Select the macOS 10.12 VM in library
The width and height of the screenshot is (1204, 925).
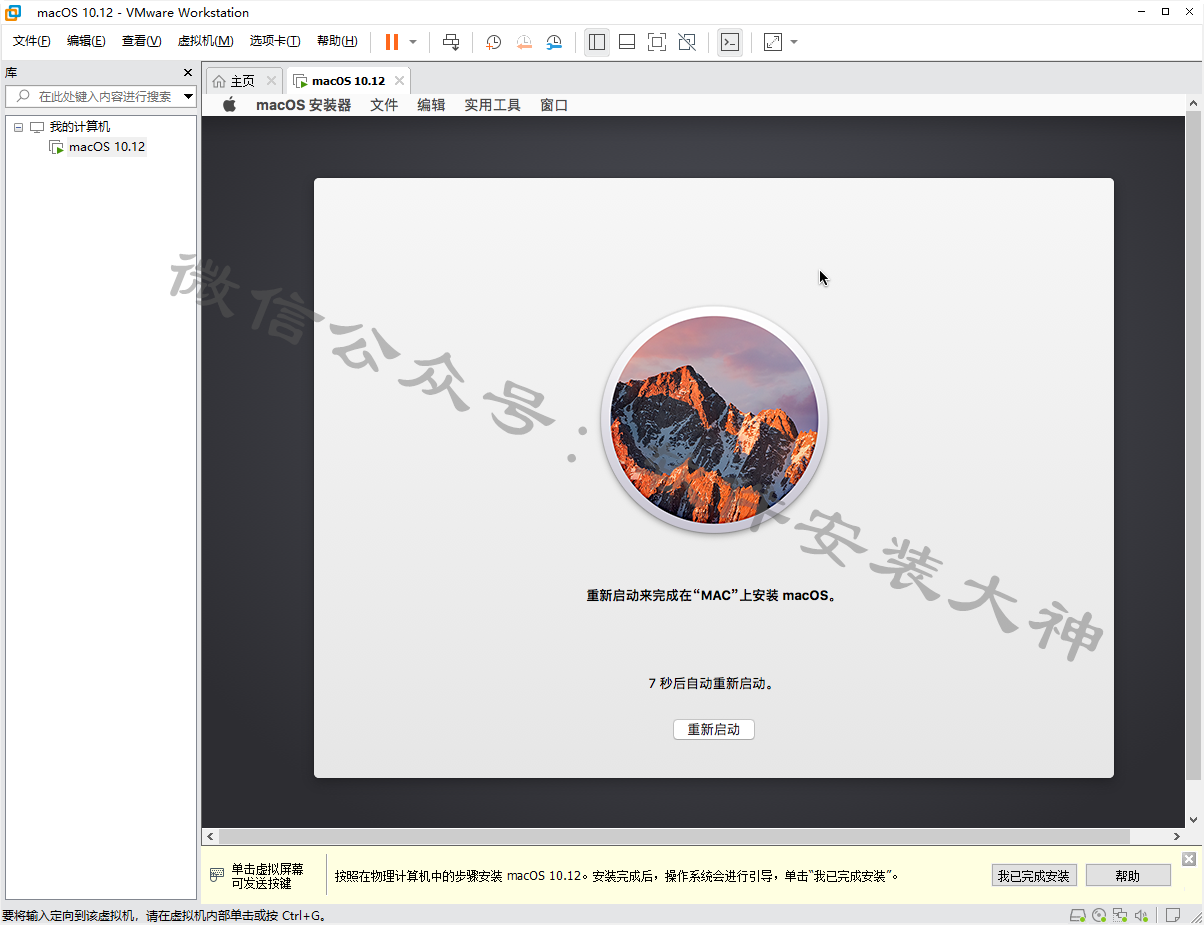coord(107,147)
